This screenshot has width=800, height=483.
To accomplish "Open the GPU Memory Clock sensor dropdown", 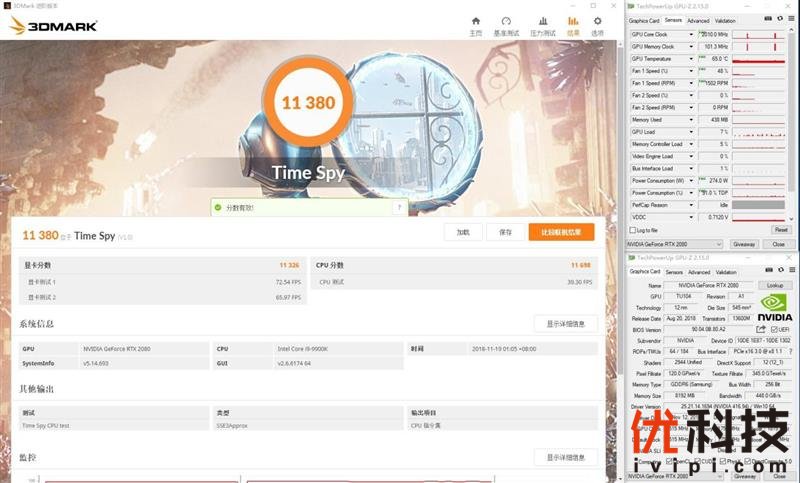I will click(x=691, y=46).
